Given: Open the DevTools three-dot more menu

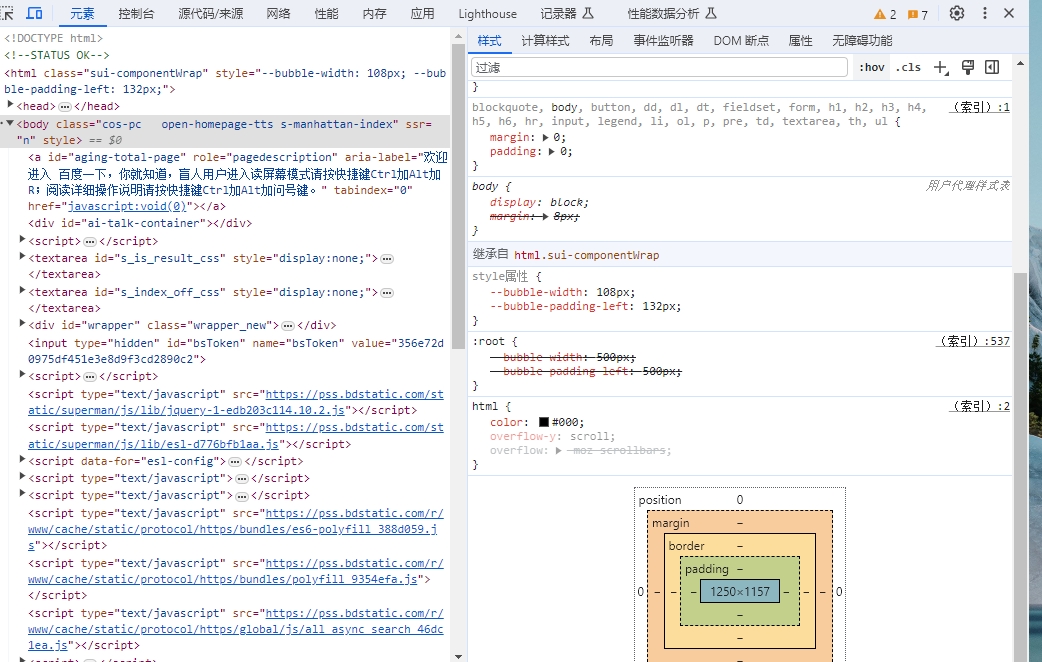Looking at the screenshot, I should (984, 13).
